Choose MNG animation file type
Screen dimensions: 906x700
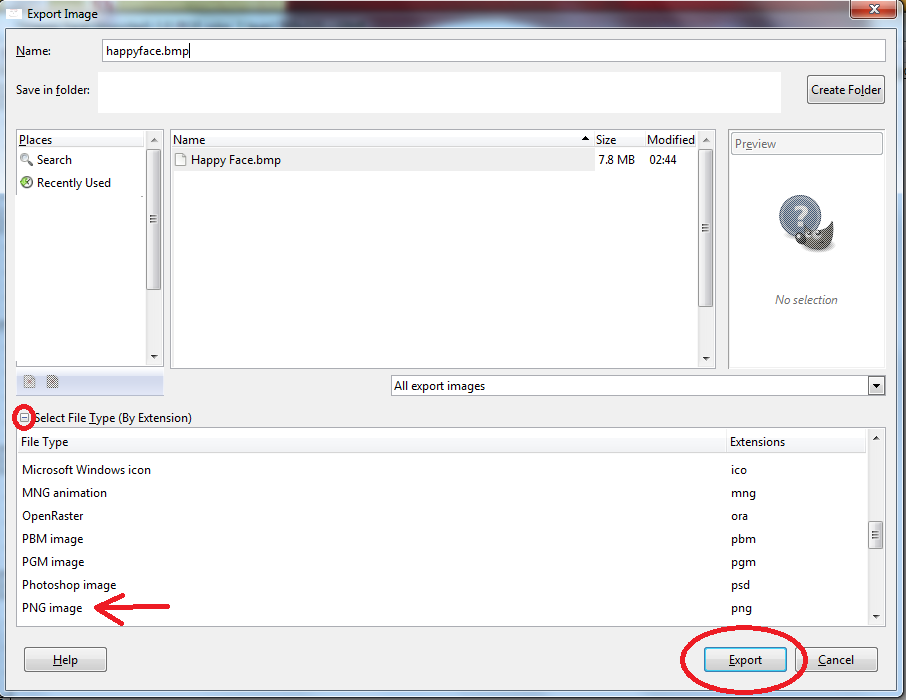pyautogui.click(x=64, y=492)
